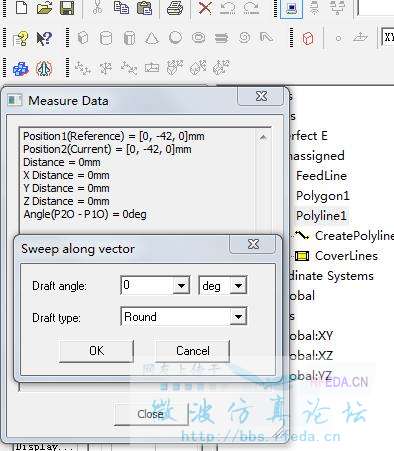Open a project with the folder icon
The height and width of the screenshot is (451, 394).
pos(44,7)
